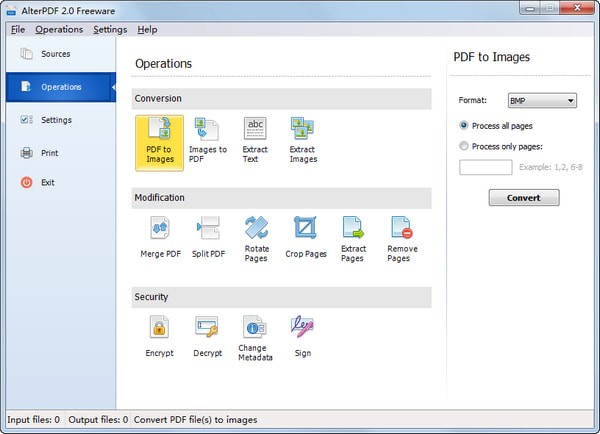This screenshot has height=434, width=600.
Task: Select the Rotate Pages tool
Action: 256,237
